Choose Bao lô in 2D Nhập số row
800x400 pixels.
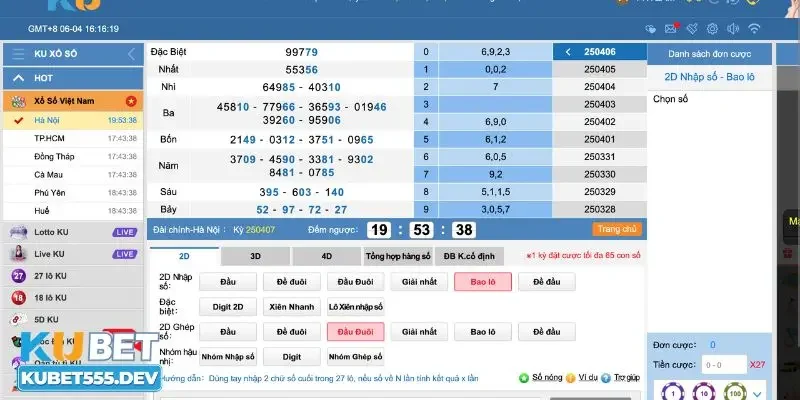483,282
